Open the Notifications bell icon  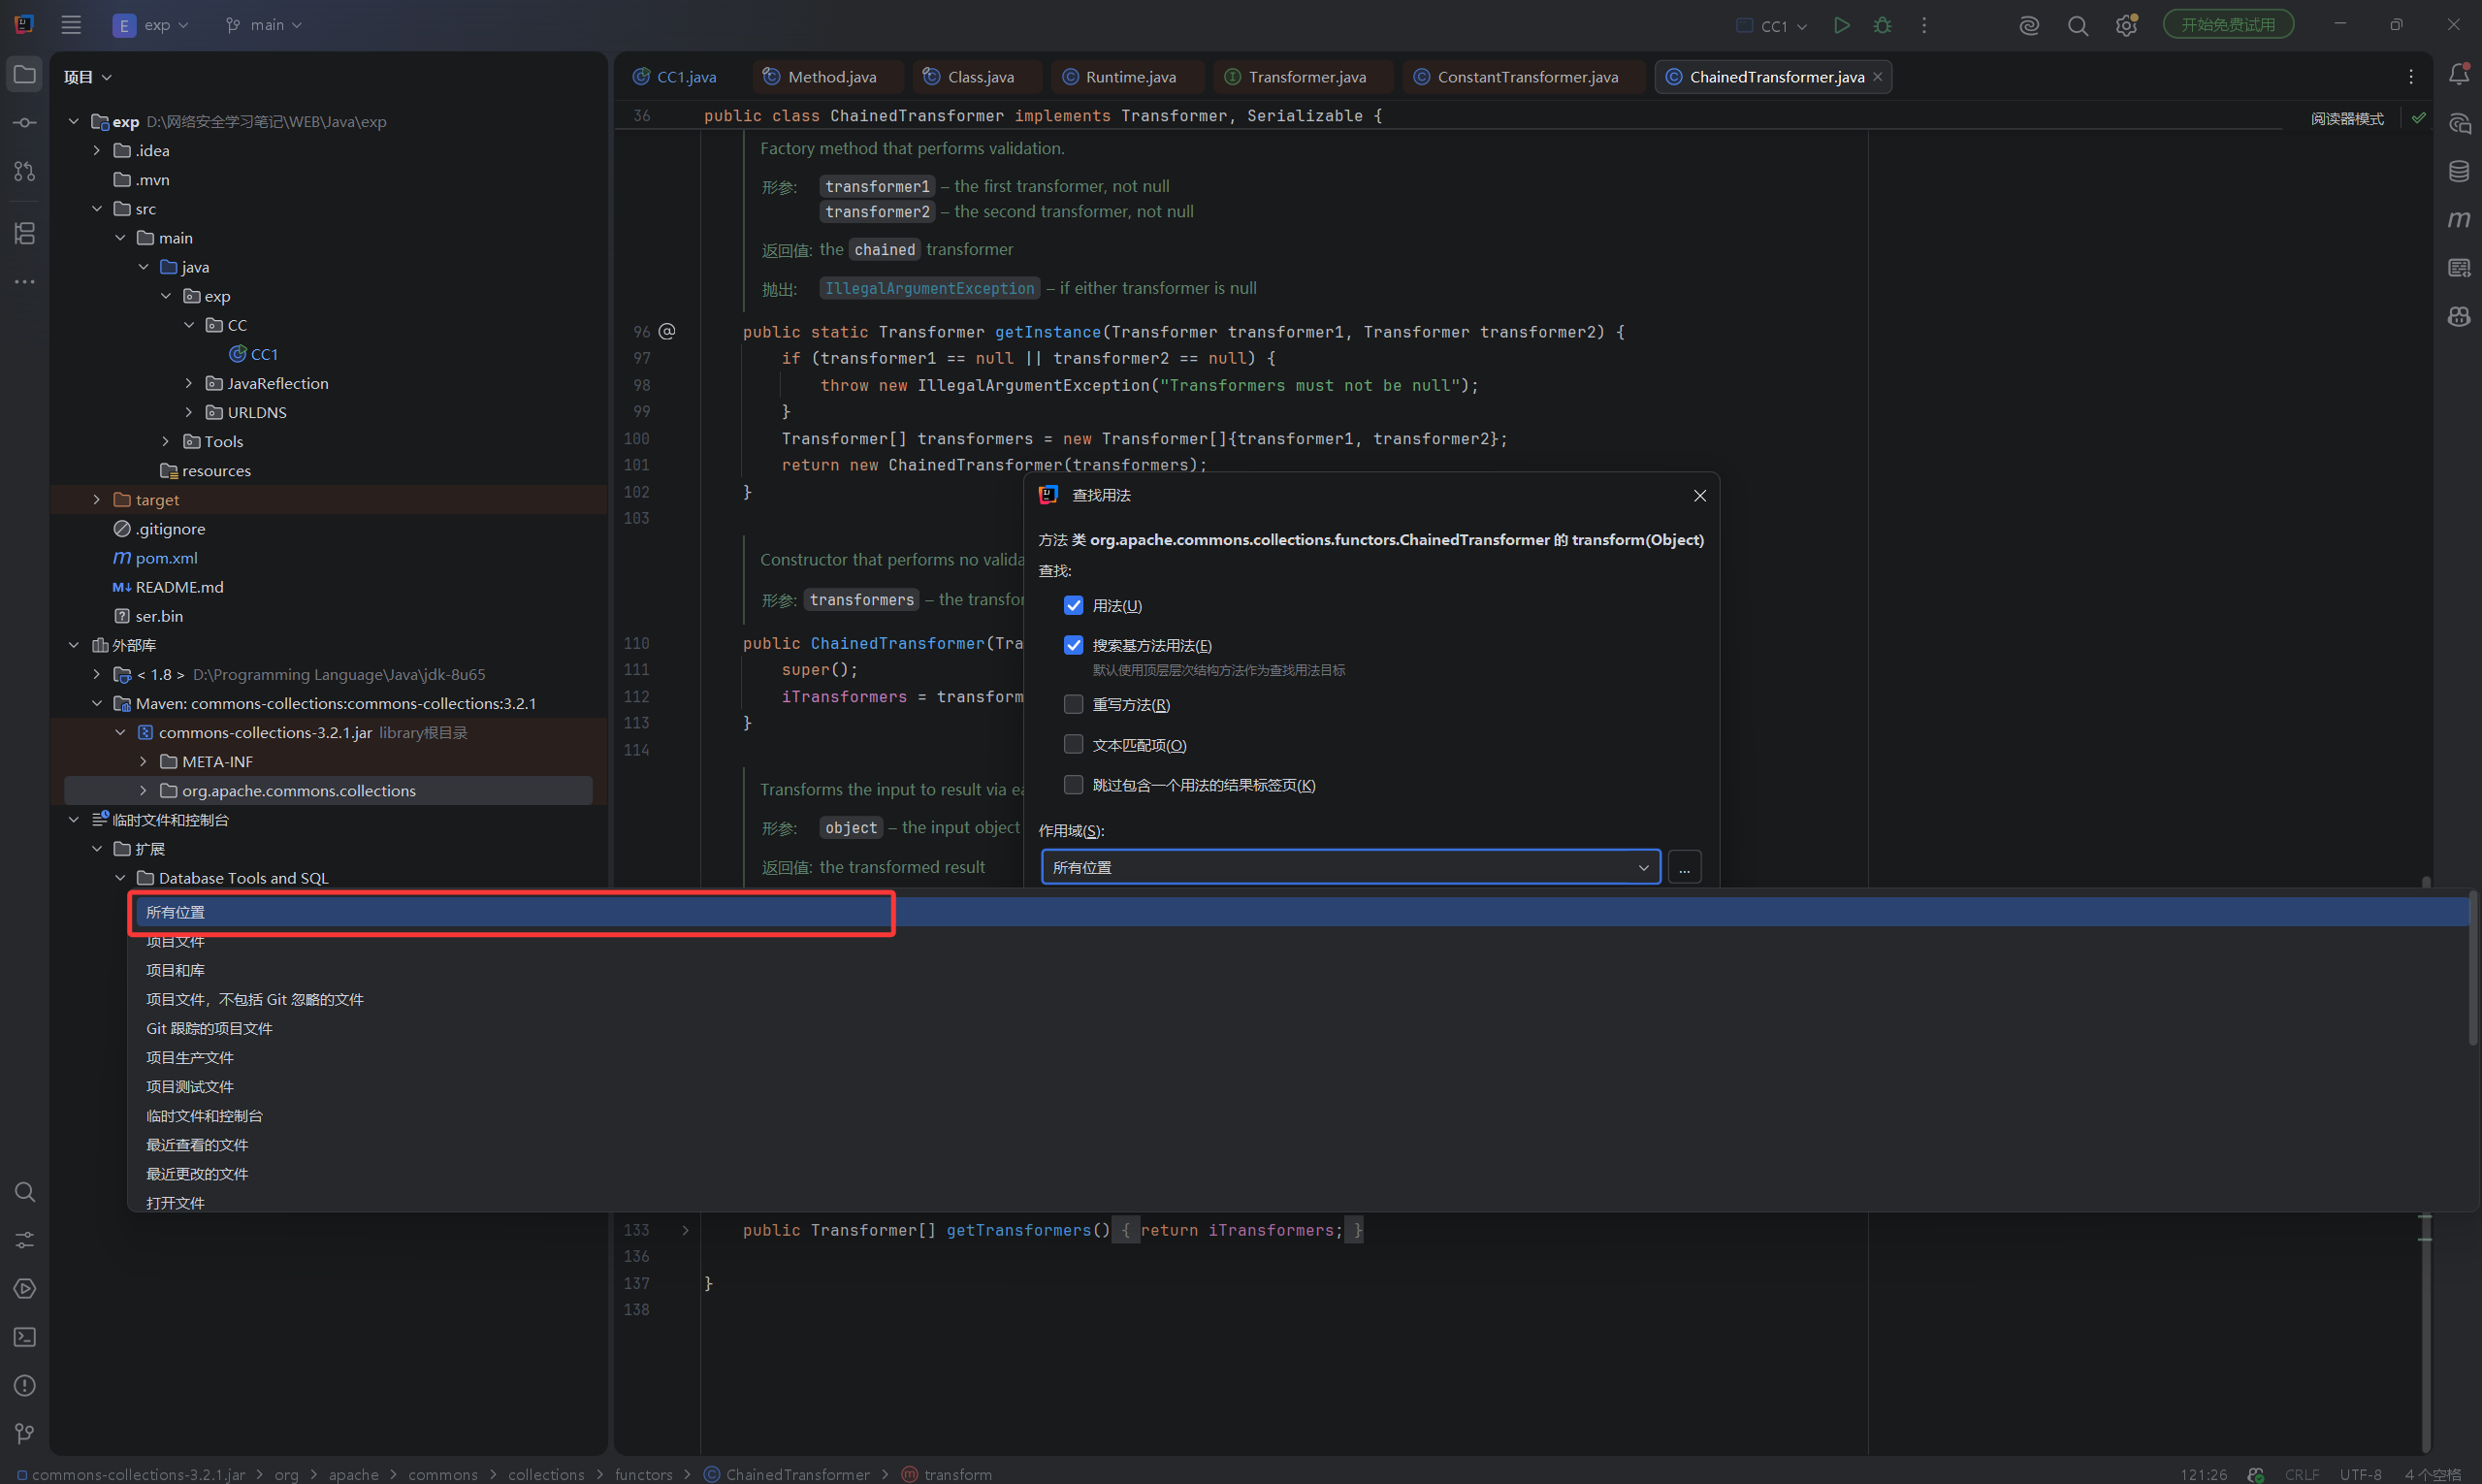(x=2459, y=75)
